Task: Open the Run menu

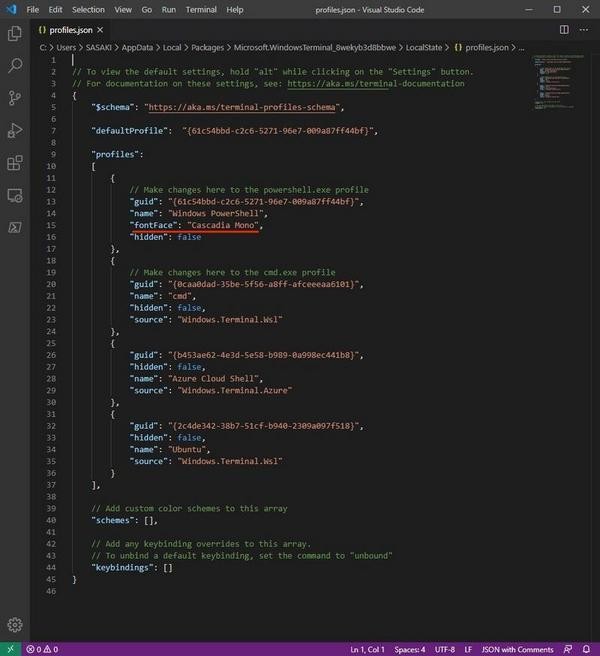Action: (x=169, y=10)
